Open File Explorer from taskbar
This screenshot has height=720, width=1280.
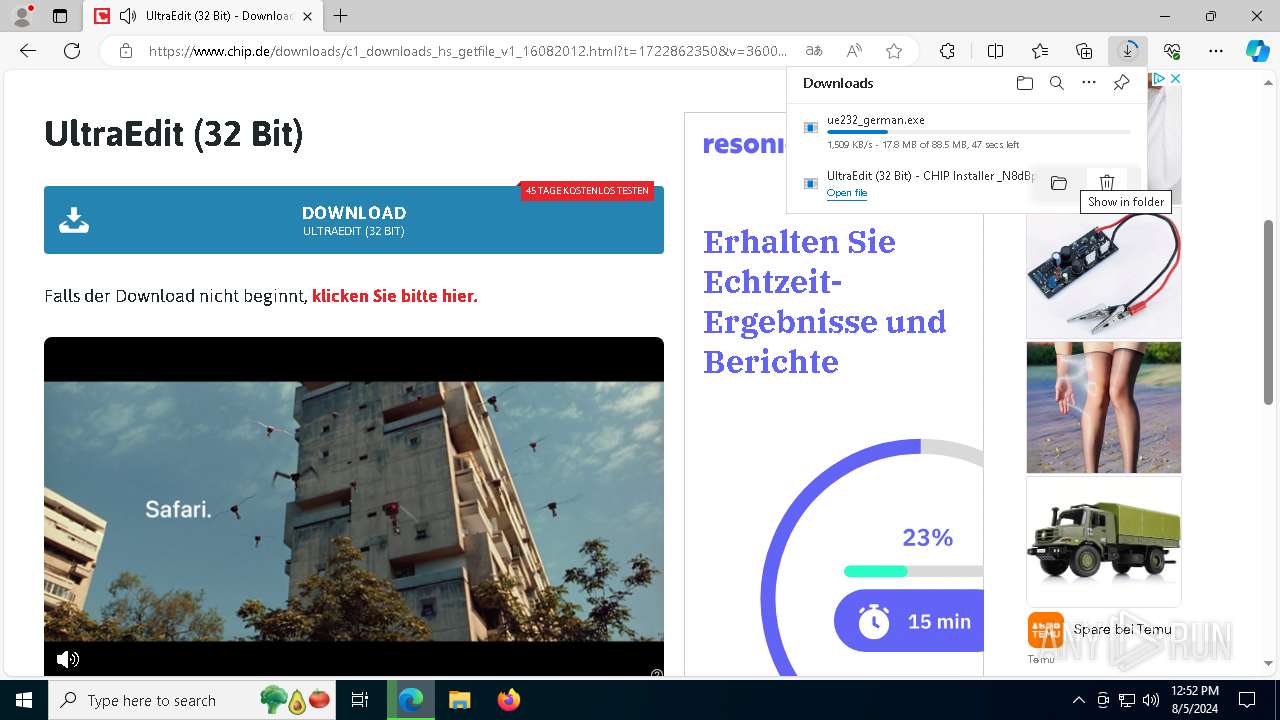459,700
